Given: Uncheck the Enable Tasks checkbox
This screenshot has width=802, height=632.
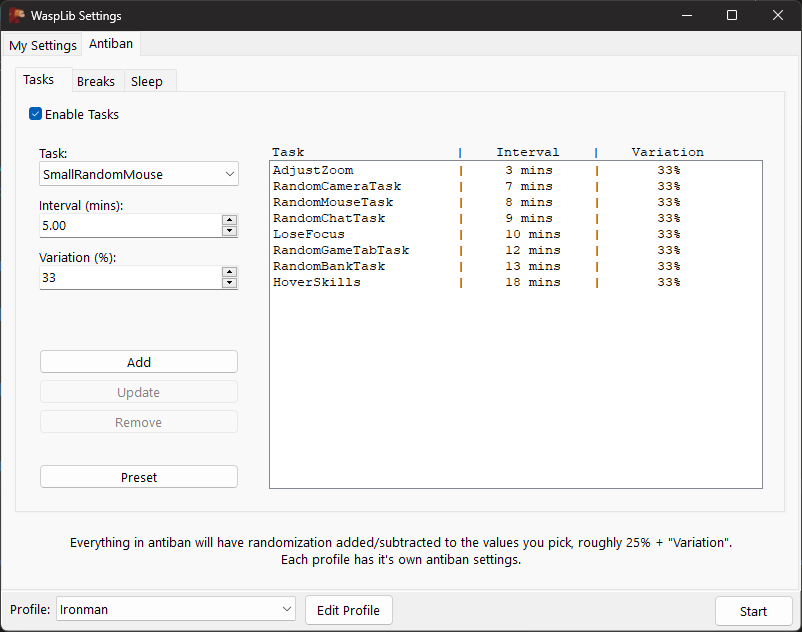Looking at the screenshot, I should tap(36, 114).
